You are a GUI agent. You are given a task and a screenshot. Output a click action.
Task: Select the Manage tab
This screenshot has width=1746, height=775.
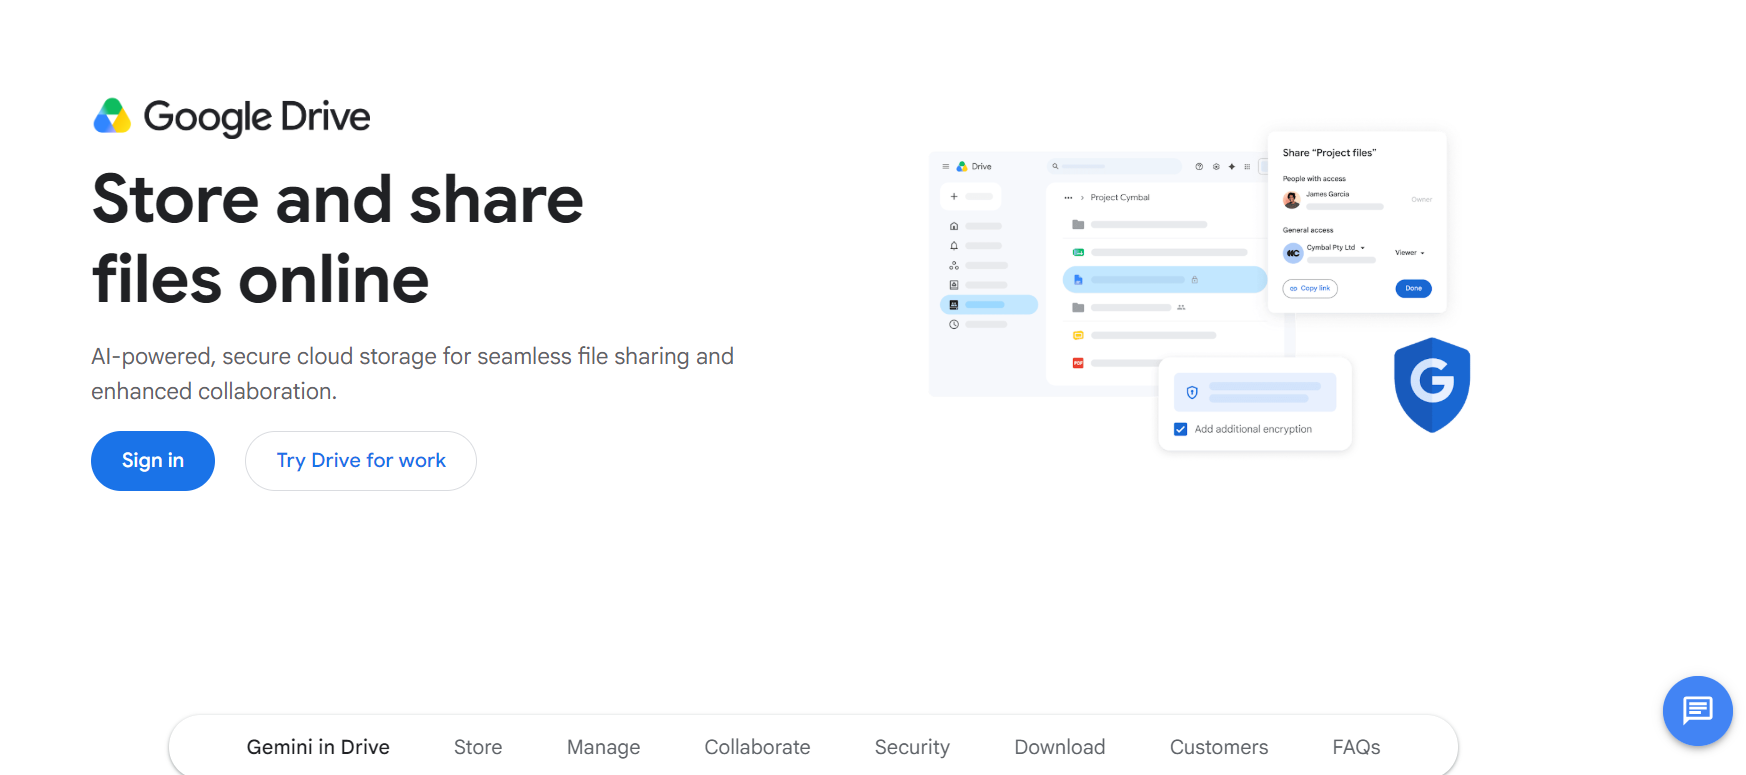click(603, 747)
